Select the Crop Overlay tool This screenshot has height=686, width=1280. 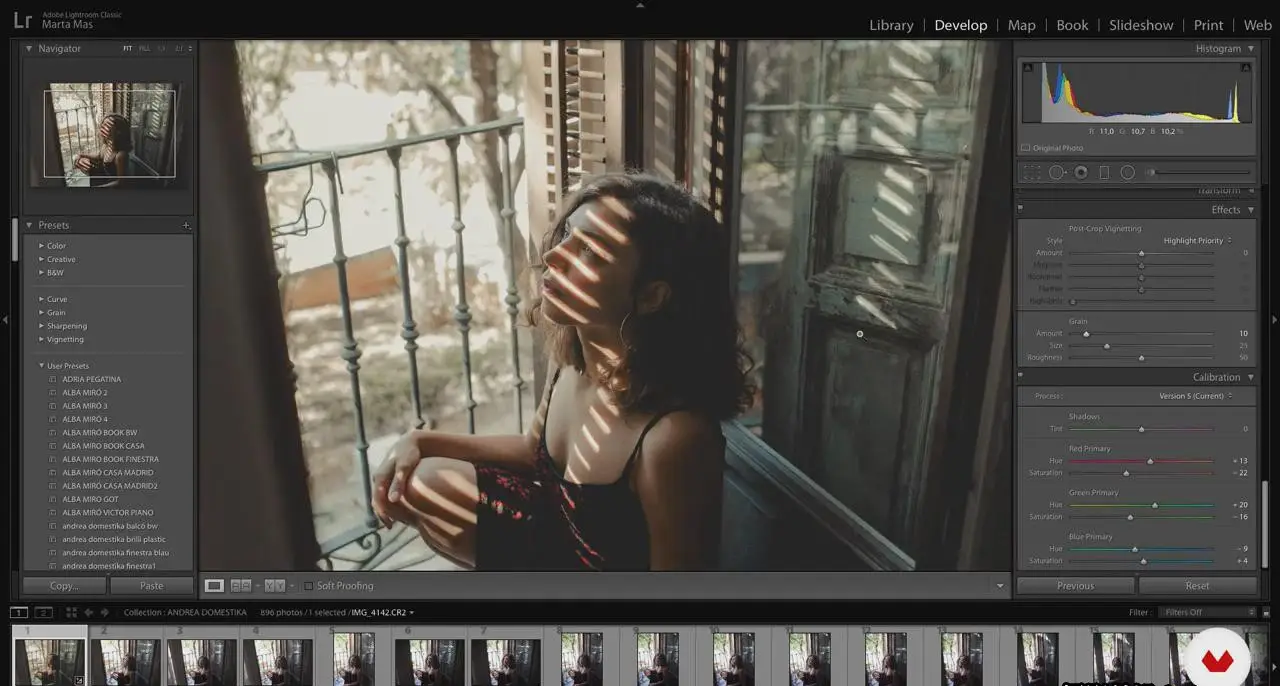[x=1032, y=173]
